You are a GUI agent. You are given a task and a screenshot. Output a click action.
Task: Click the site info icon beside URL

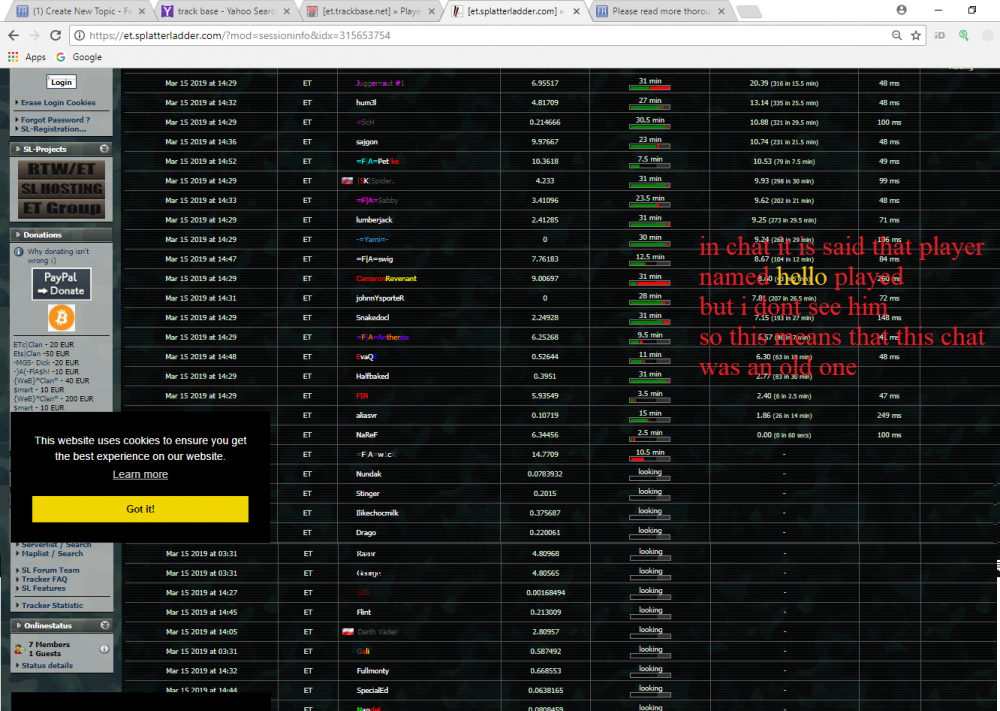79,35
